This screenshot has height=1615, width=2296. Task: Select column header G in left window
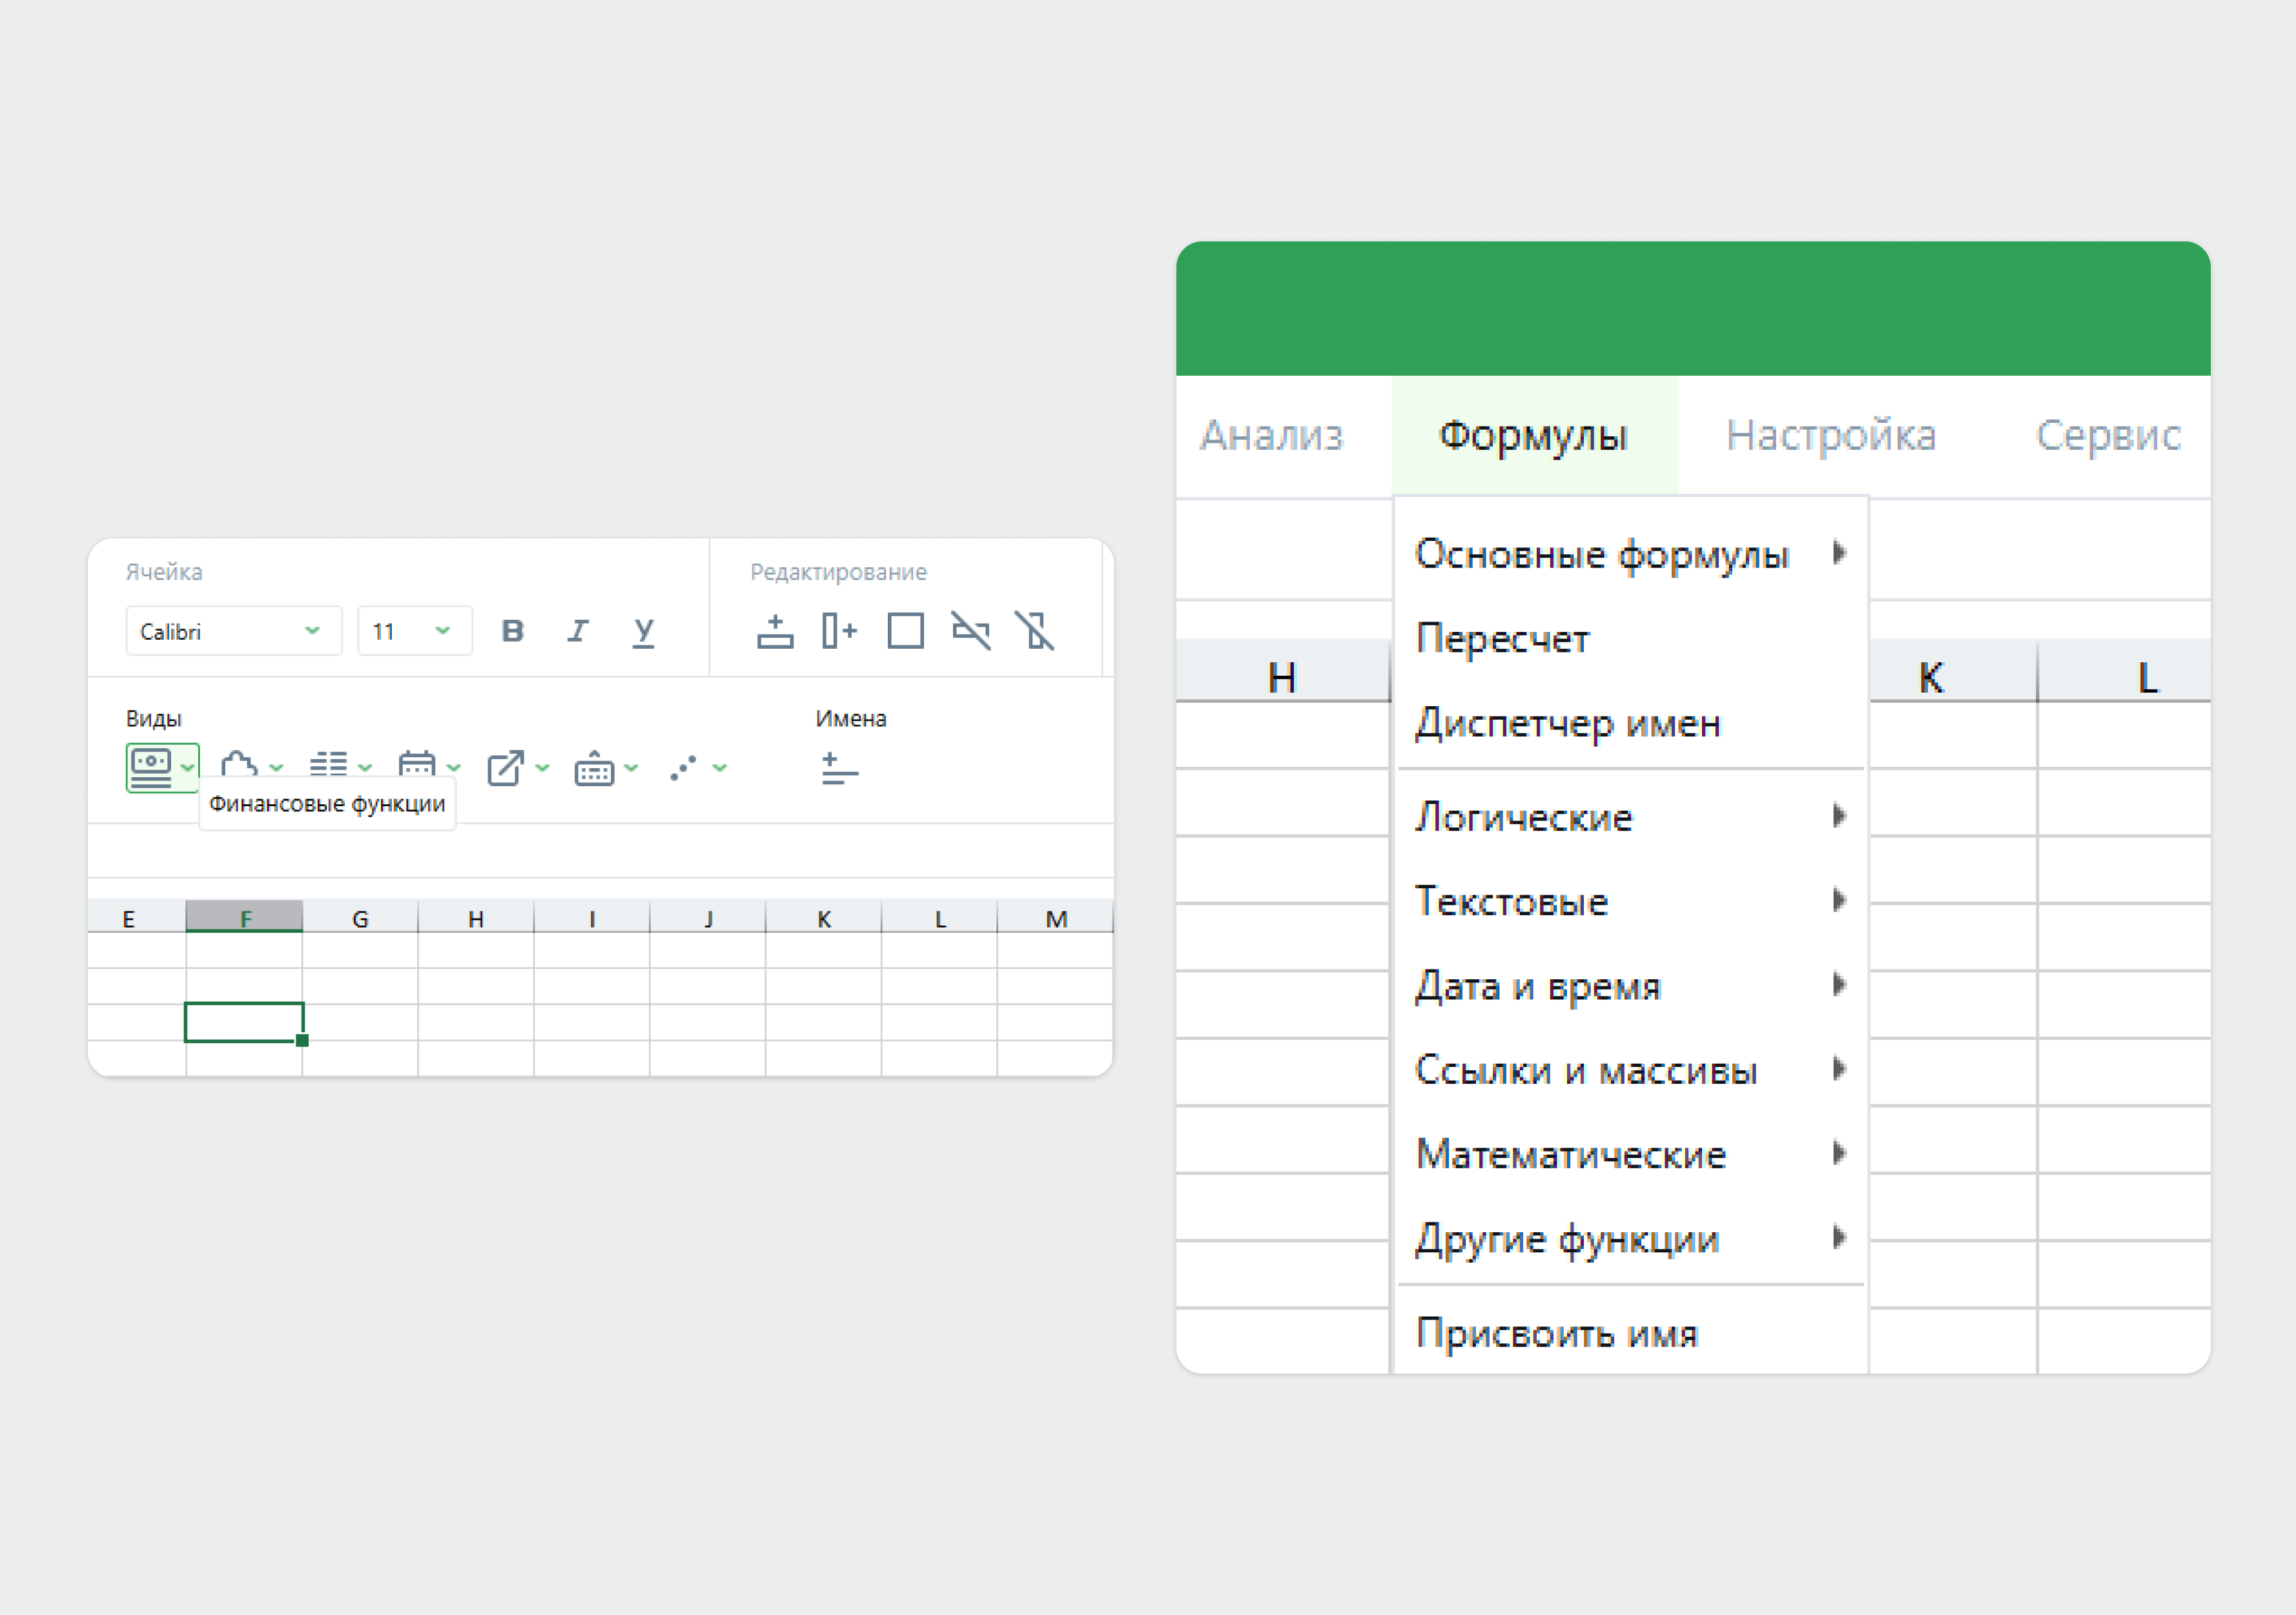pos(360,918)
